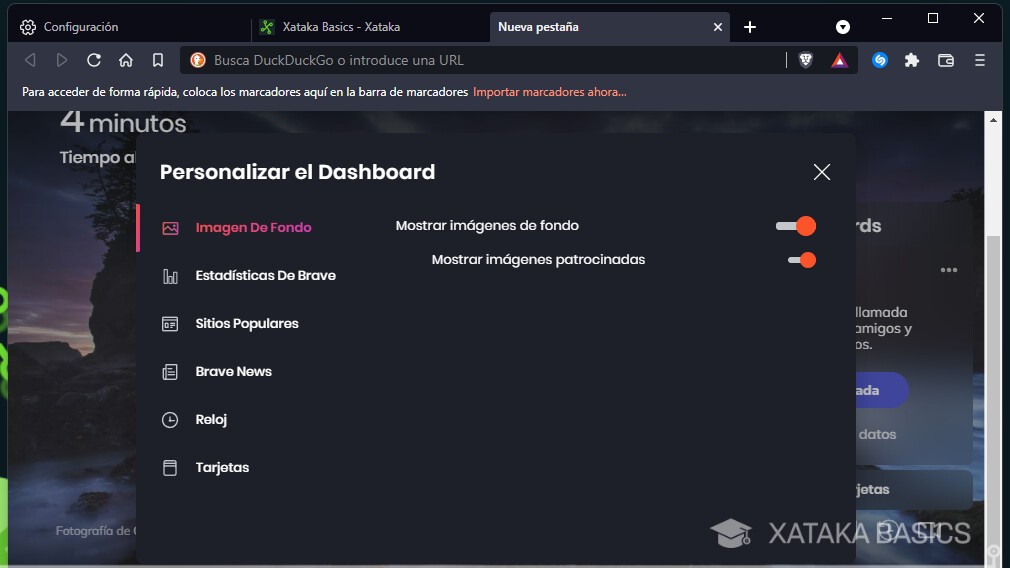Open the card's three-dot options menu
The width and height of the screenshot is (1010, 568).
click(x=949, y=270)
